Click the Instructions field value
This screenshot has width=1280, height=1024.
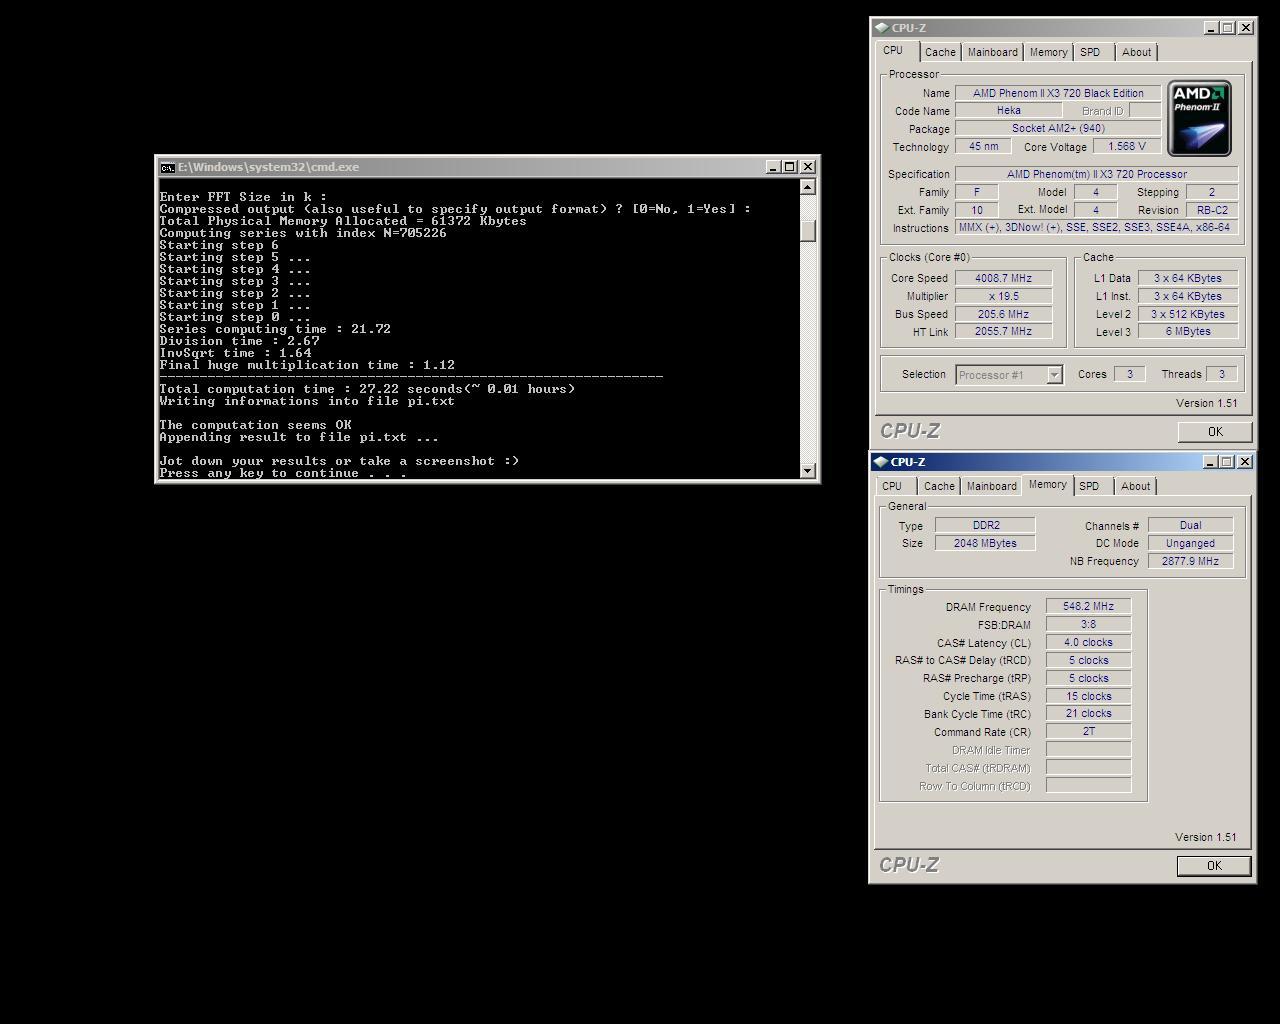pos(1097,228)
